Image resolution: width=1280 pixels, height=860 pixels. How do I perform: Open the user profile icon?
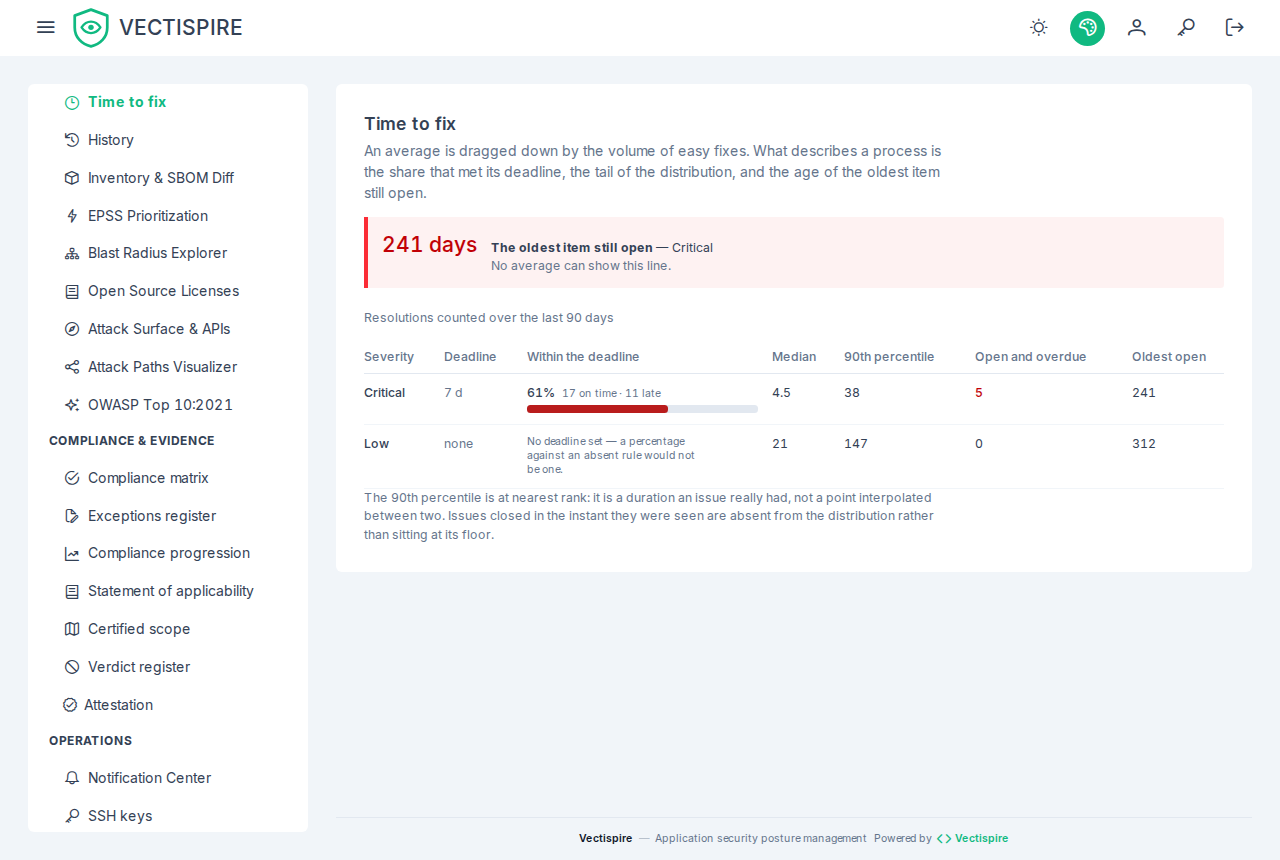tap(1136, 27)
